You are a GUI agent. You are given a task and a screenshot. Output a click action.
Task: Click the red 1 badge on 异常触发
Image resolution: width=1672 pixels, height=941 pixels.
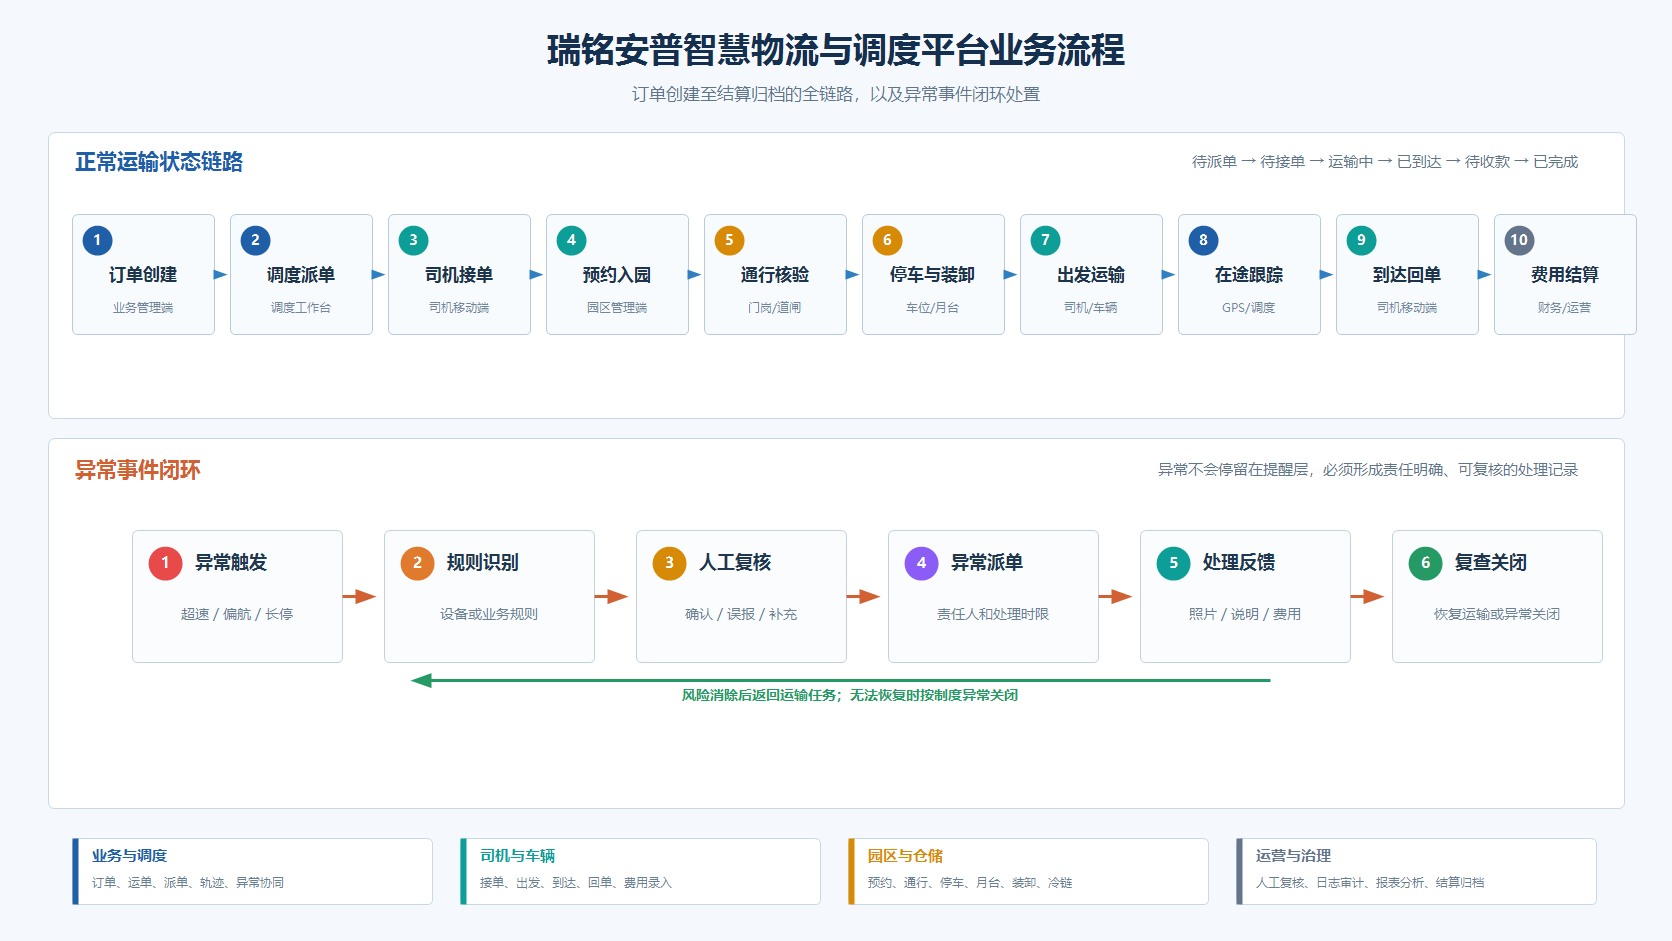(165, 563)
